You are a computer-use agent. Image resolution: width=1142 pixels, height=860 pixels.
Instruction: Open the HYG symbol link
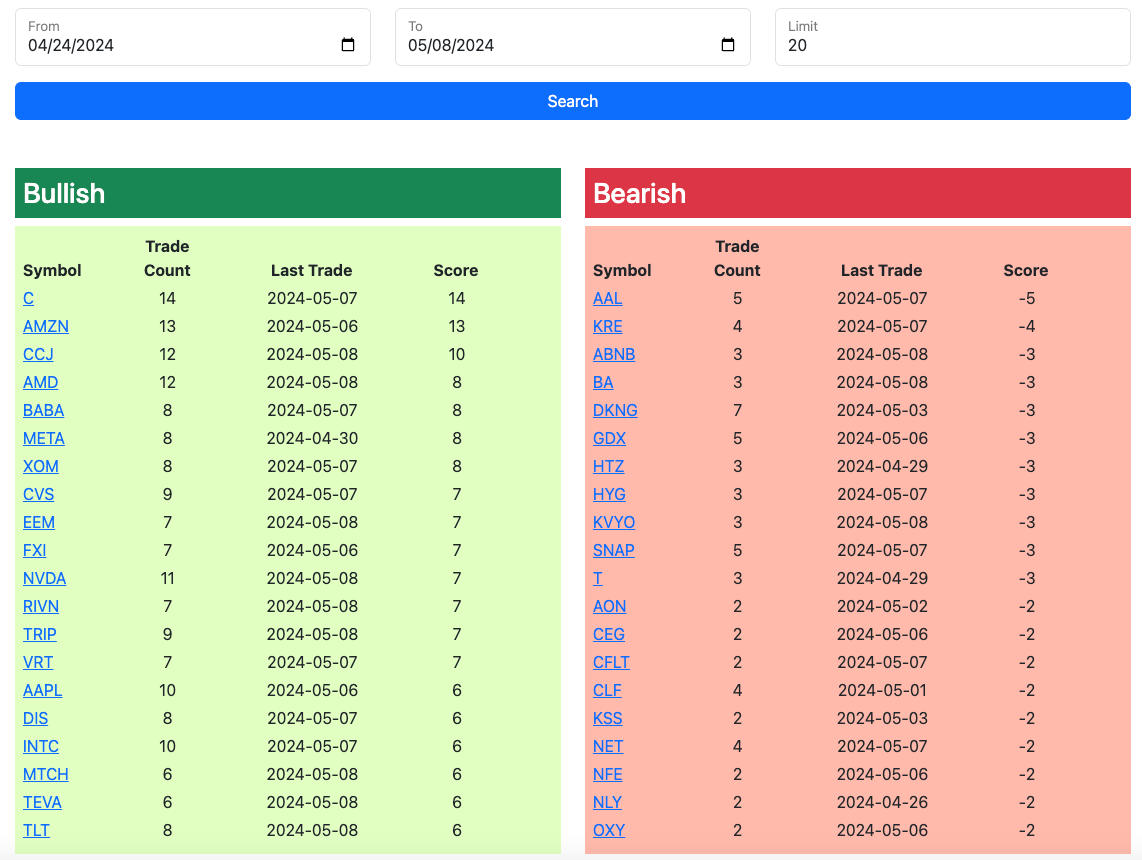click(609, 494)
